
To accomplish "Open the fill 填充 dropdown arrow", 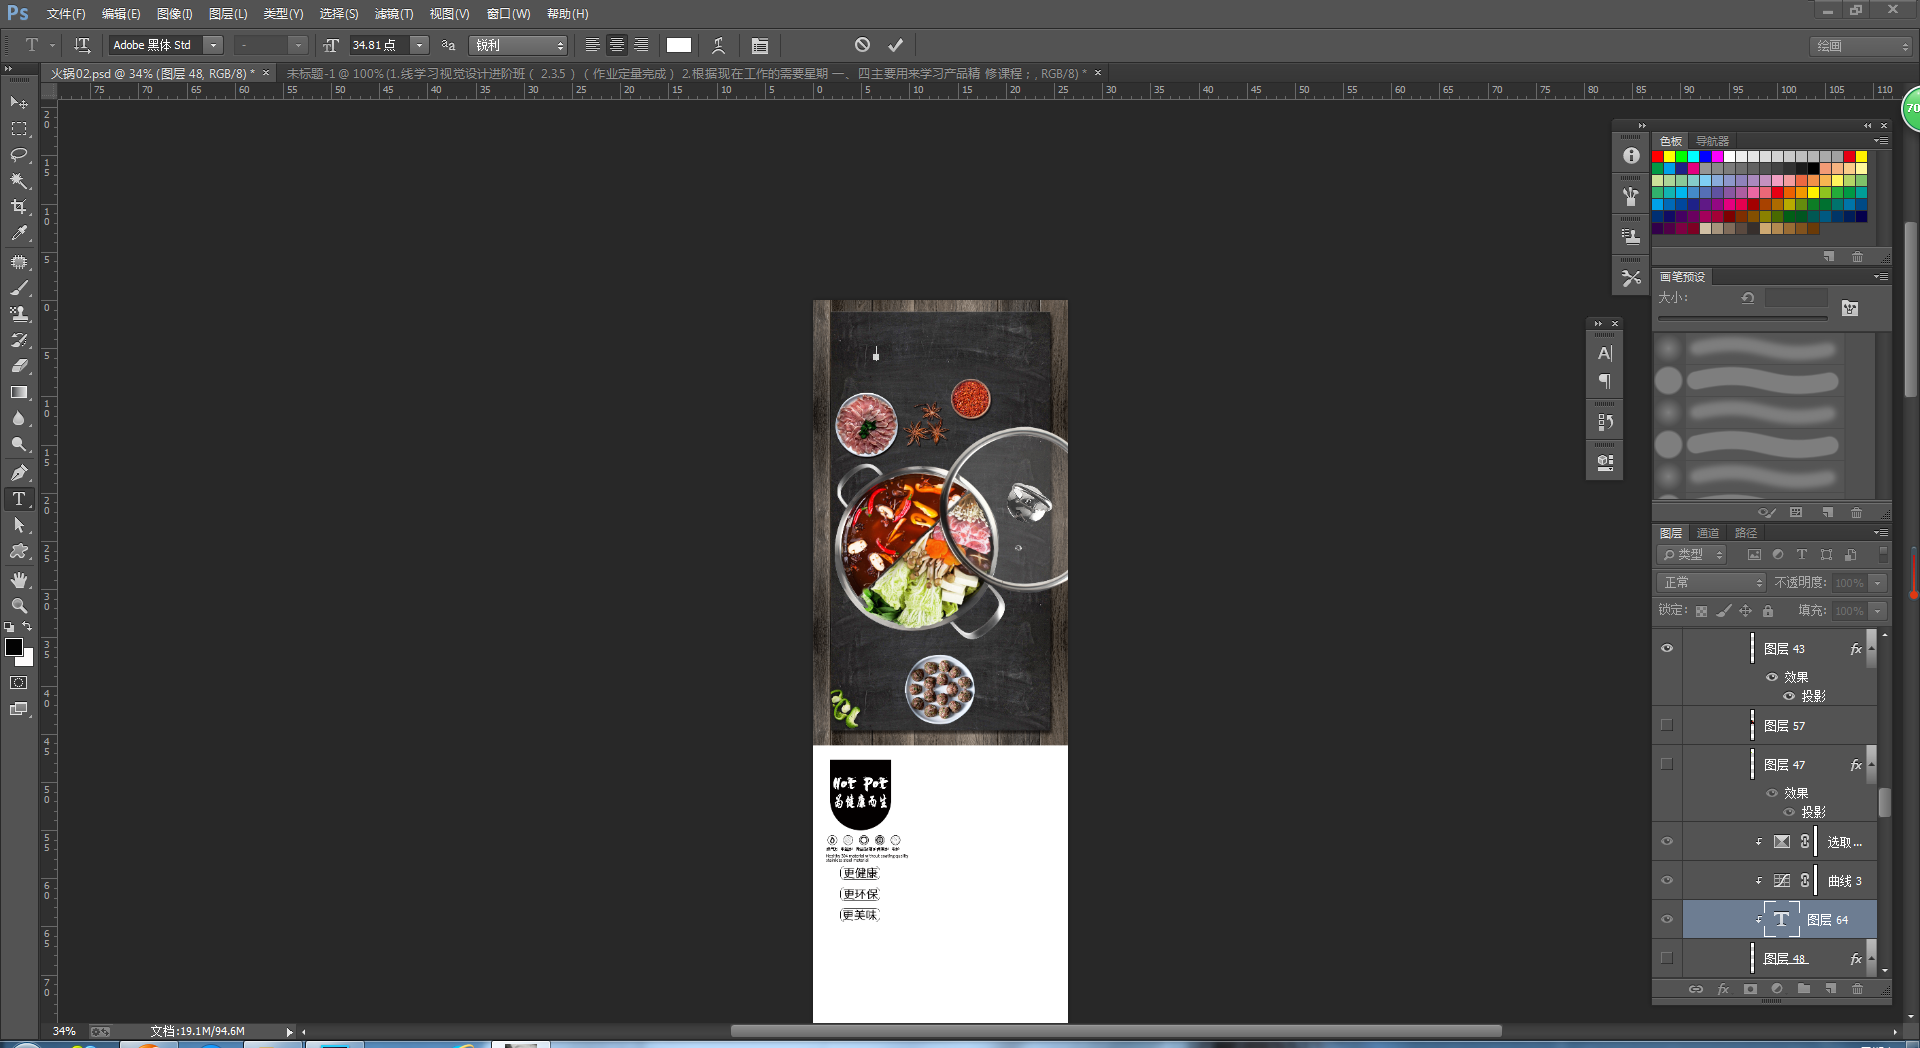I will point(1878,611).
